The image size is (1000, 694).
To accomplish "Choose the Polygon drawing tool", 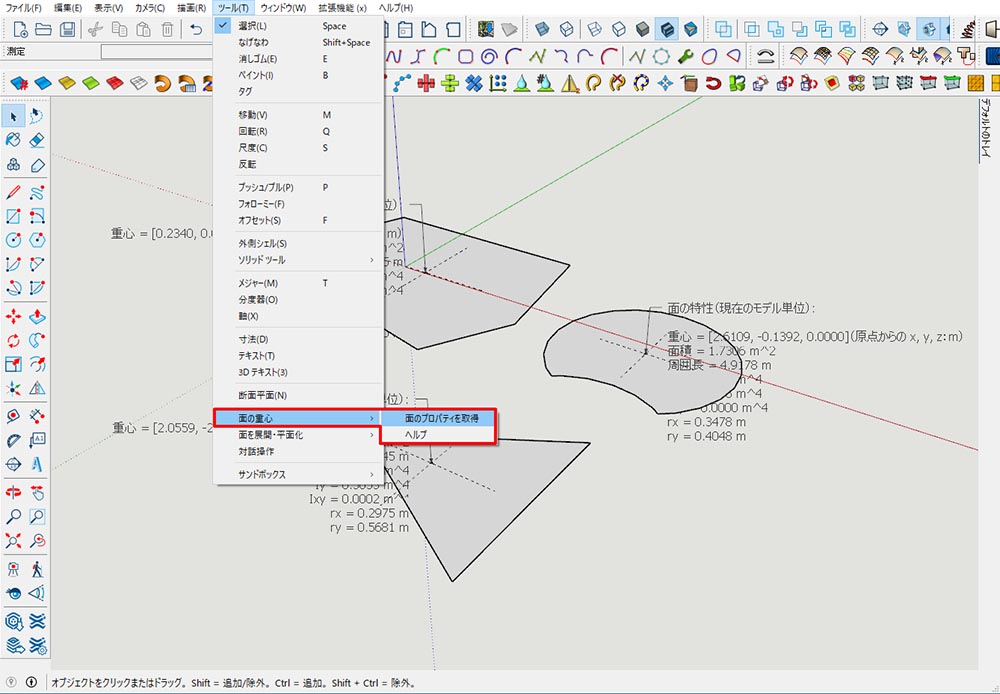I will (37, 240).
